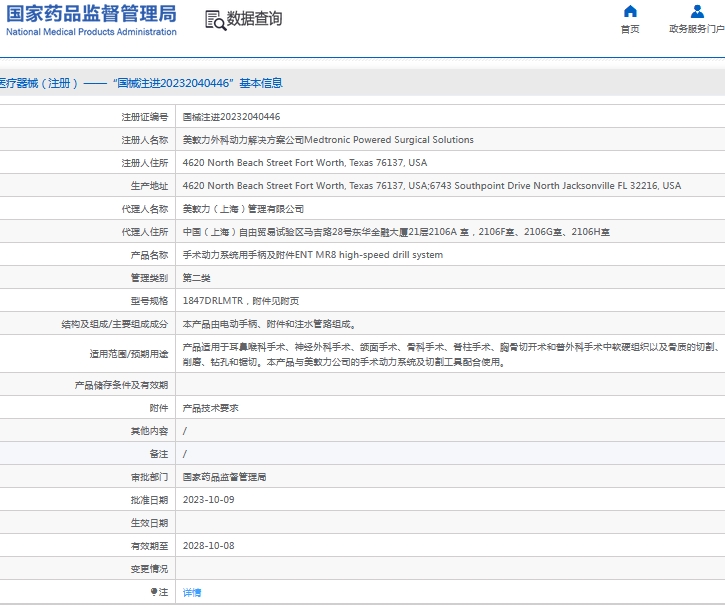
Task: Select approval date 2023-10-09
Action: pos(209,500)
